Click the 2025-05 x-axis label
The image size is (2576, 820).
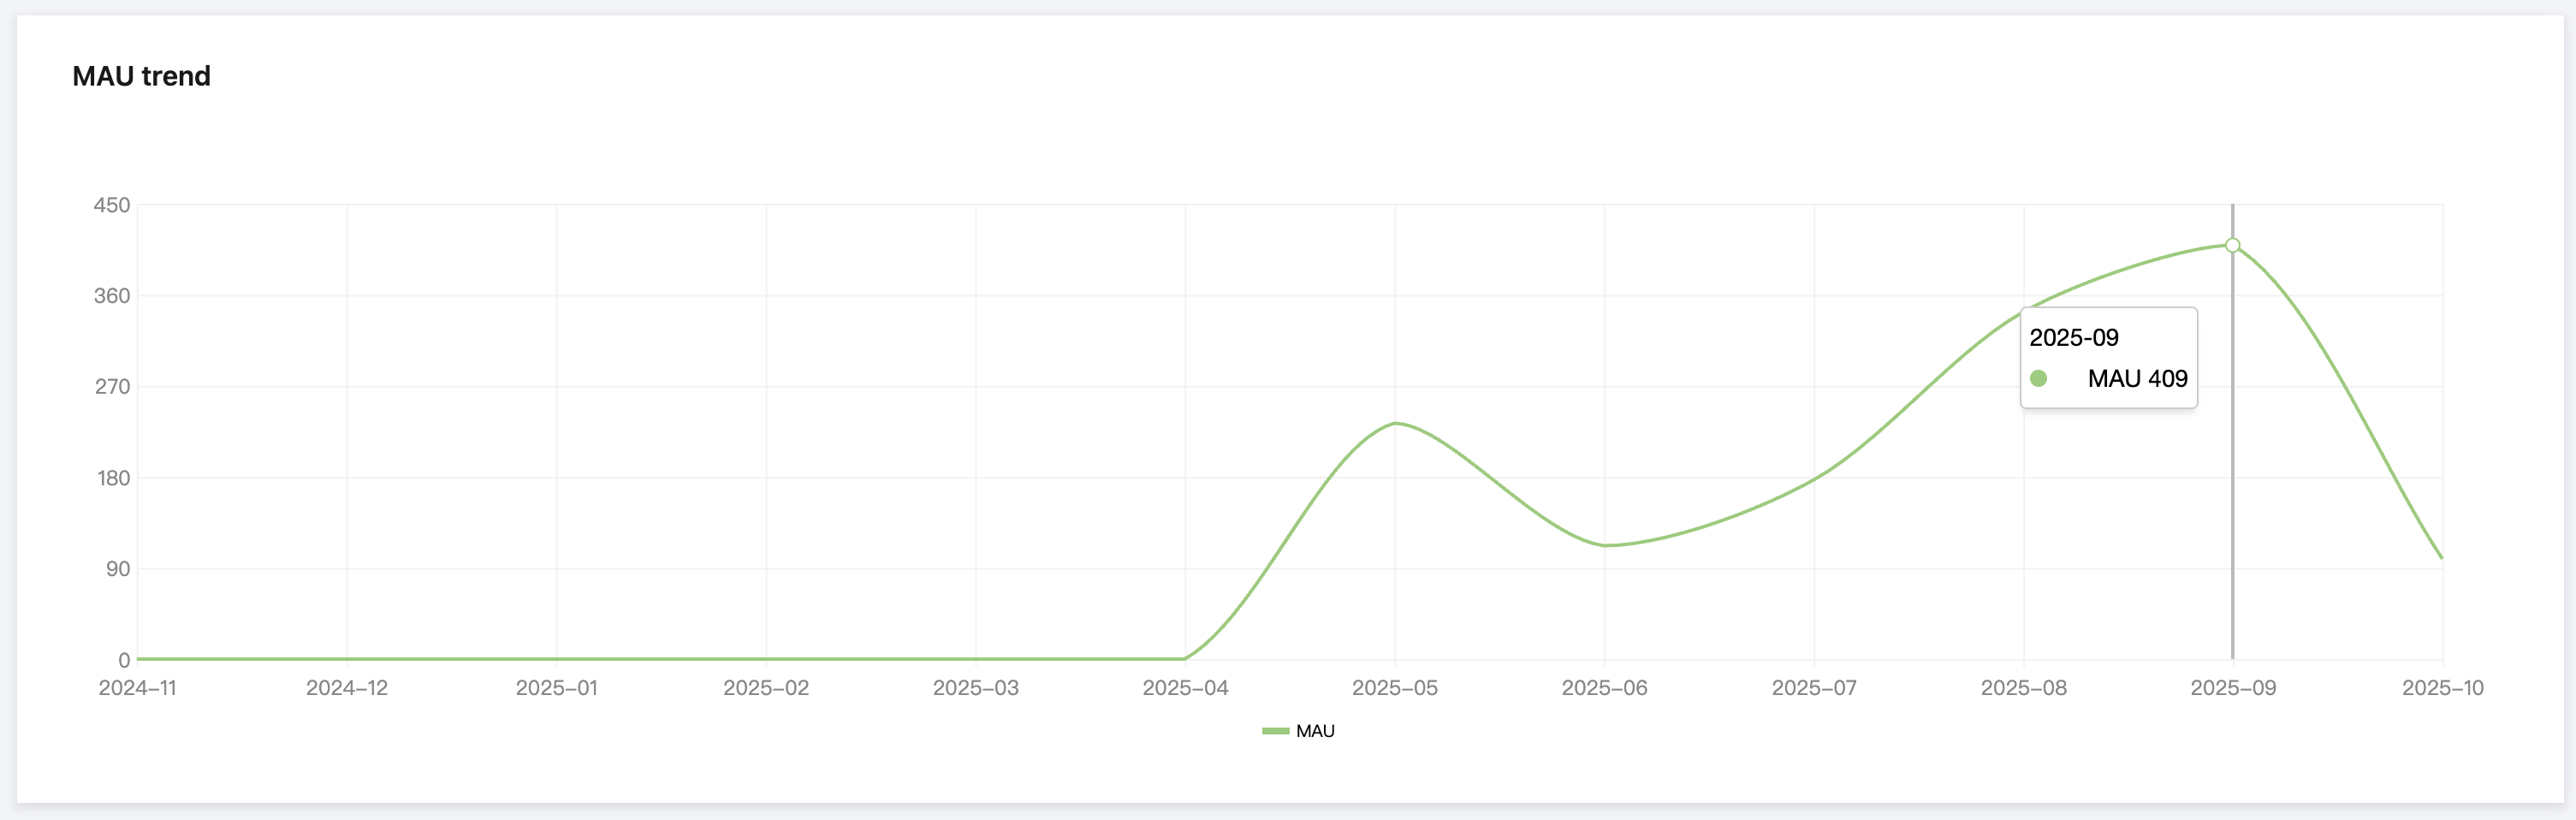pyautogui.click(x=1394, y=688)
